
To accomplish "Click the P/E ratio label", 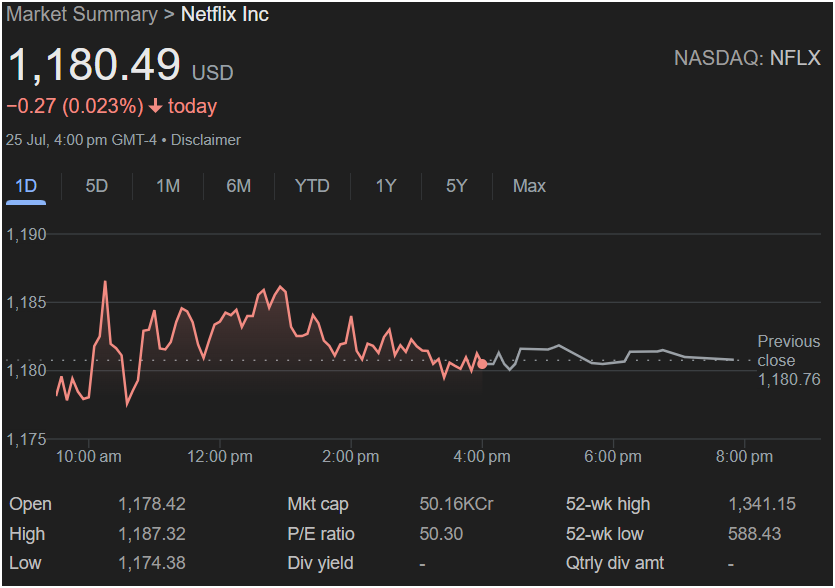I will click(x=321, y=534).
